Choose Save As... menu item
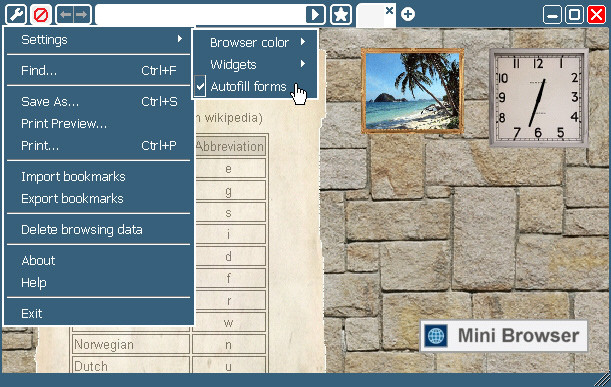Viewport: 611px width, 387px height. tap(99, 101)
